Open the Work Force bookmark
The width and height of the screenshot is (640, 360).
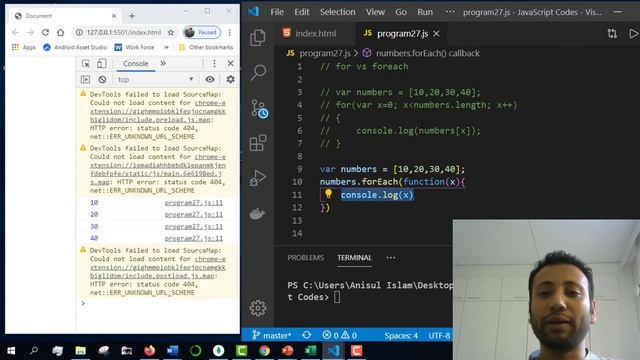coord(134,47)
